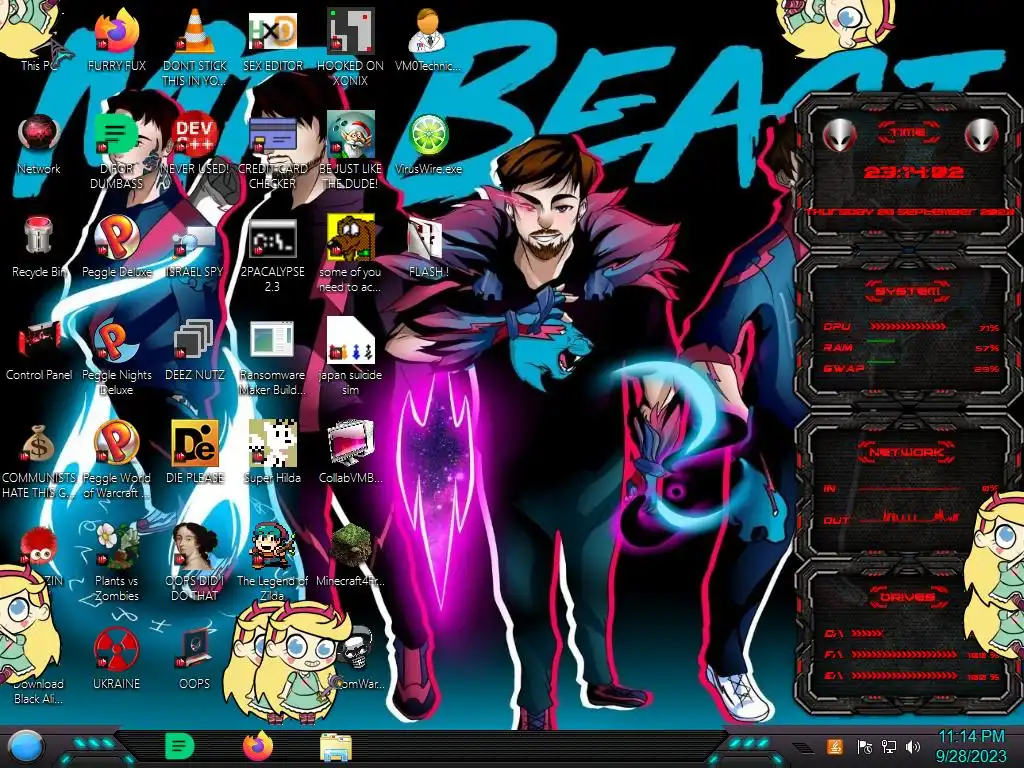Open the network status tray icon
Screen dimensions: 1024x768
(889, 746)
